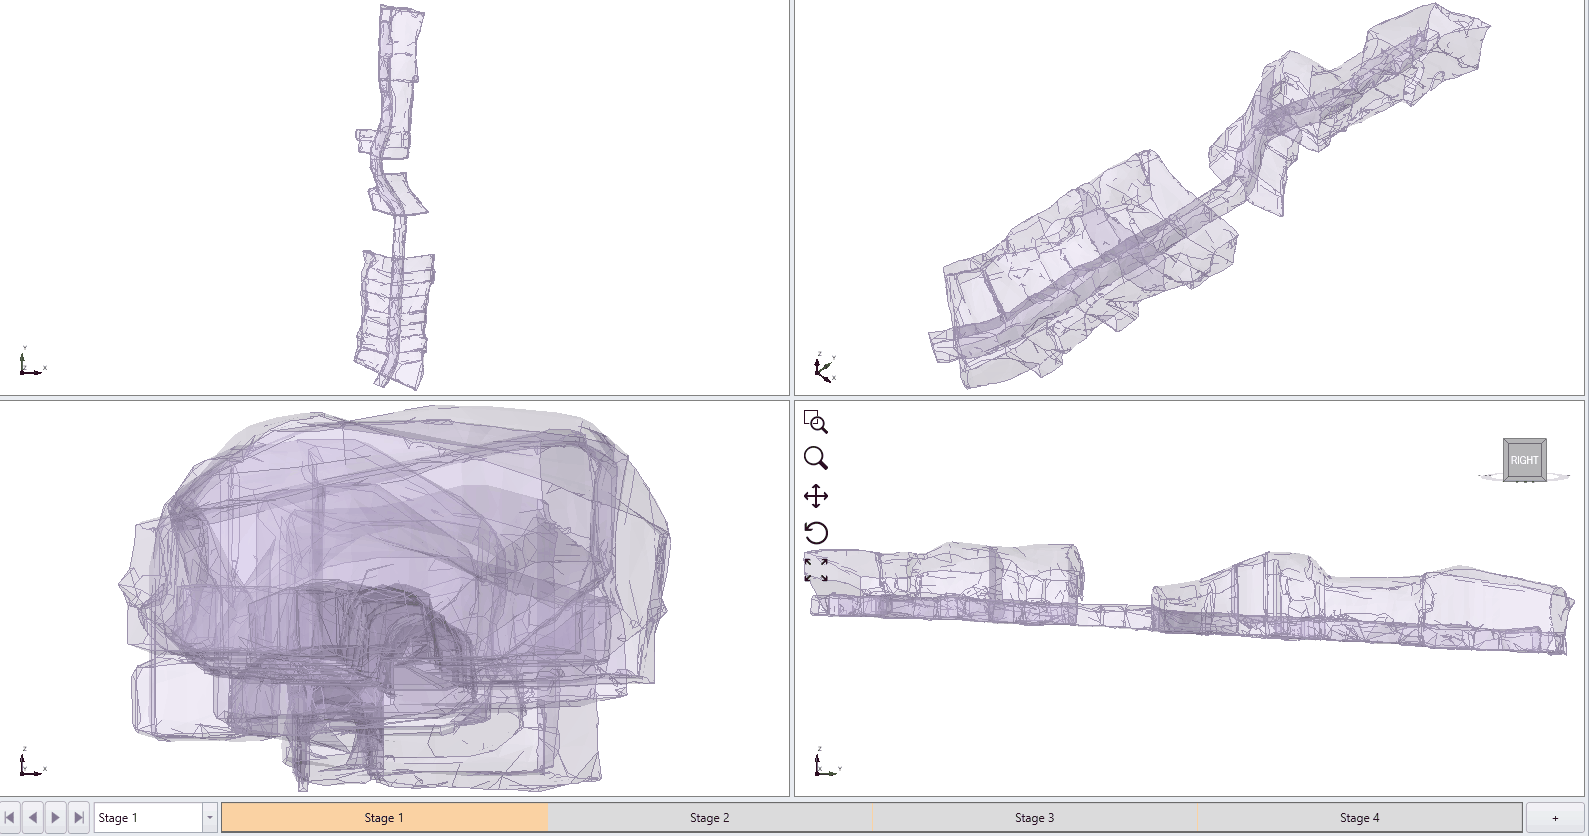Viewport: 1589px width, 836px height.
Task: Click the RIGHT face of view cube
Action: tap(1524, 460)
